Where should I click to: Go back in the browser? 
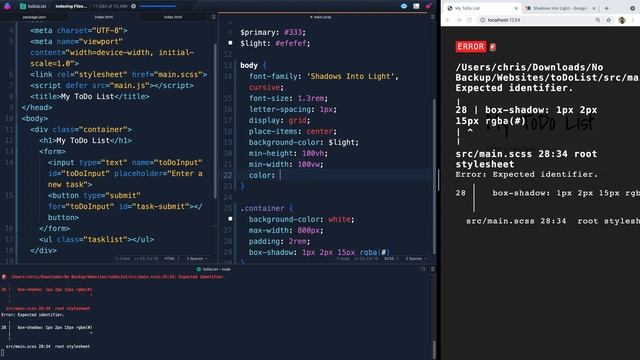448,20
